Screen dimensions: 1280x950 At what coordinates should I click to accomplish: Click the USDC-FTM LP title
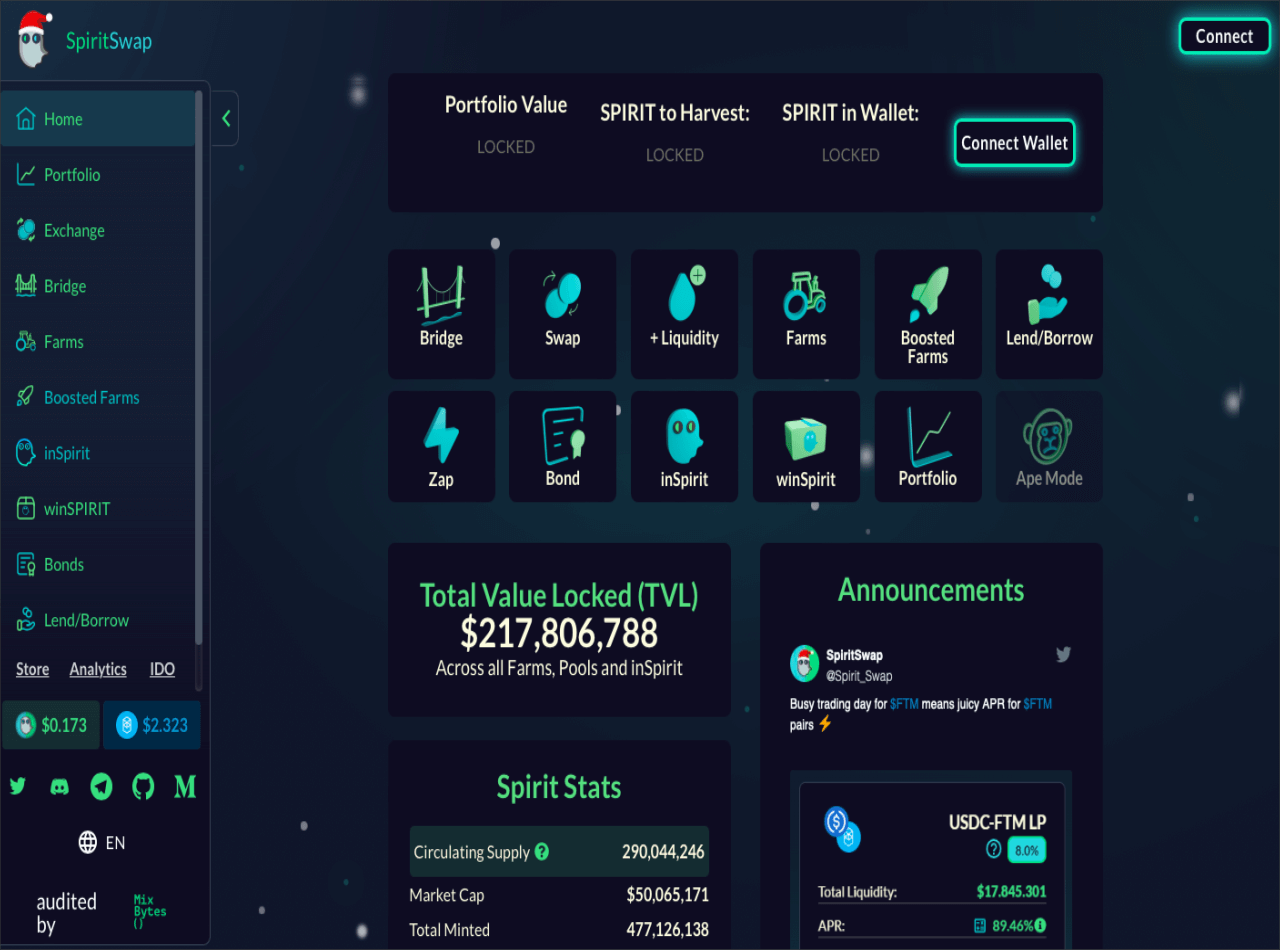[997, 822]
